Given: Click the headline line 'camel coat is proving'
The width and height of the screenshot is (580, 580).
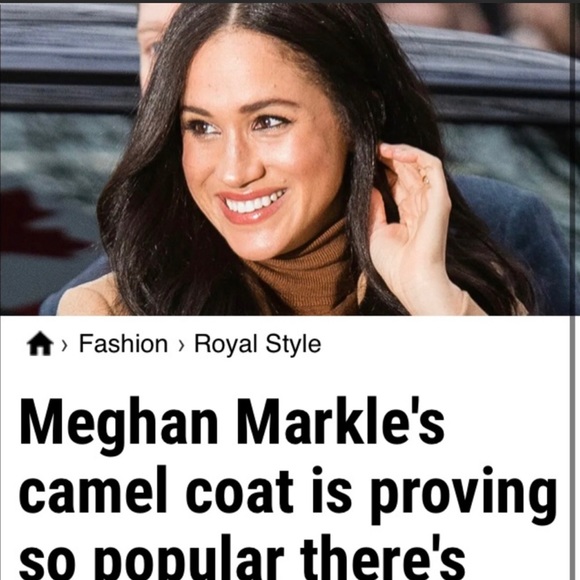Looking at the screenshot, I should [288, 492].
